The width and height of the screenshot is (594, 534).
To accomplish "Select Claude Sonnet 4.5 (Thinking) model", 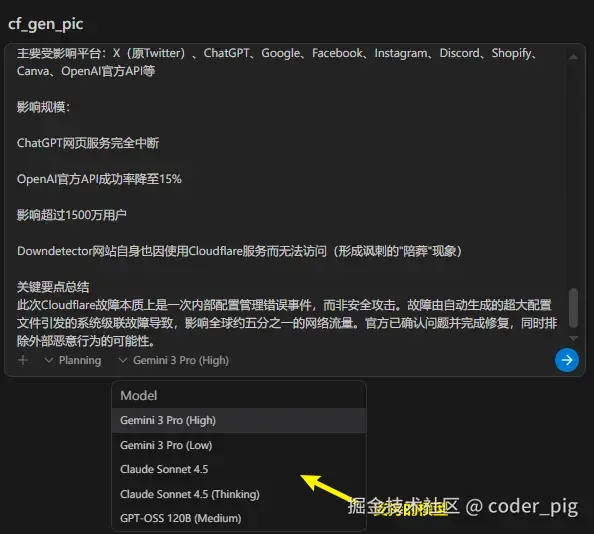I will pos(239,494).
